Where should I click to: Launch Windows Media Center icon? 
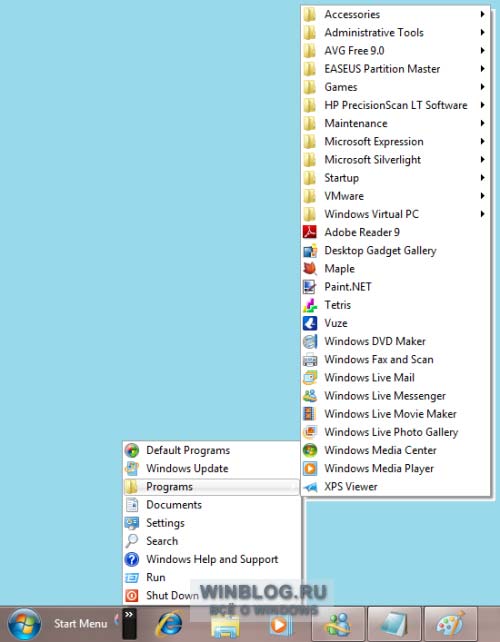click(x=310, y=450)
